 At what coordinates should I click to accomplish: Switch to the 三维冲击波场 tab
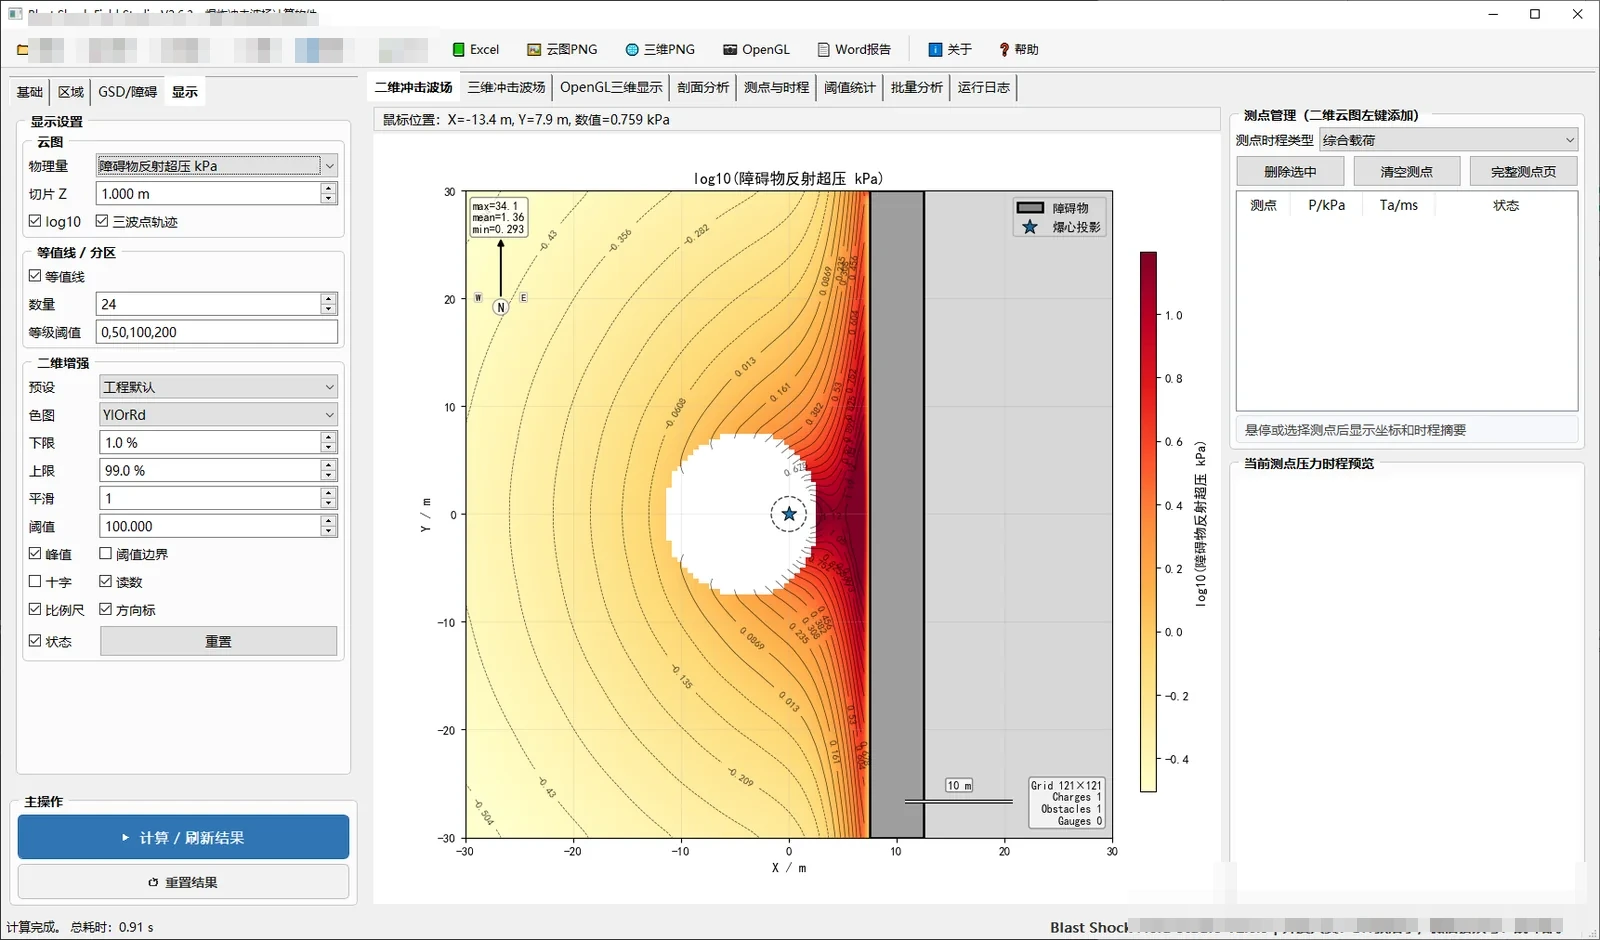point(507,88)
